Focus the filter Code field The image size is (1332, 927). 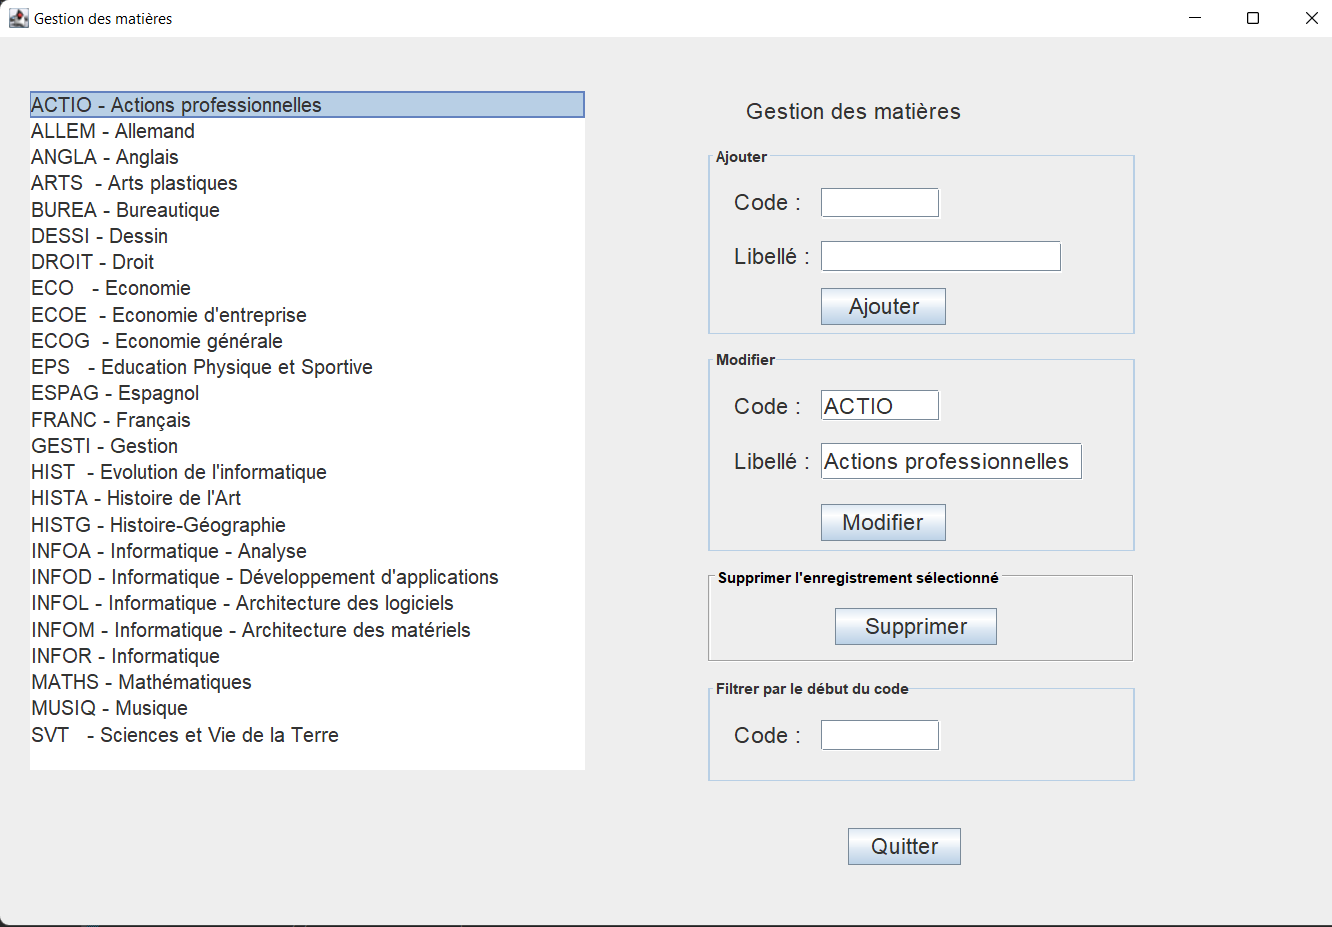[x=878, y=734]
